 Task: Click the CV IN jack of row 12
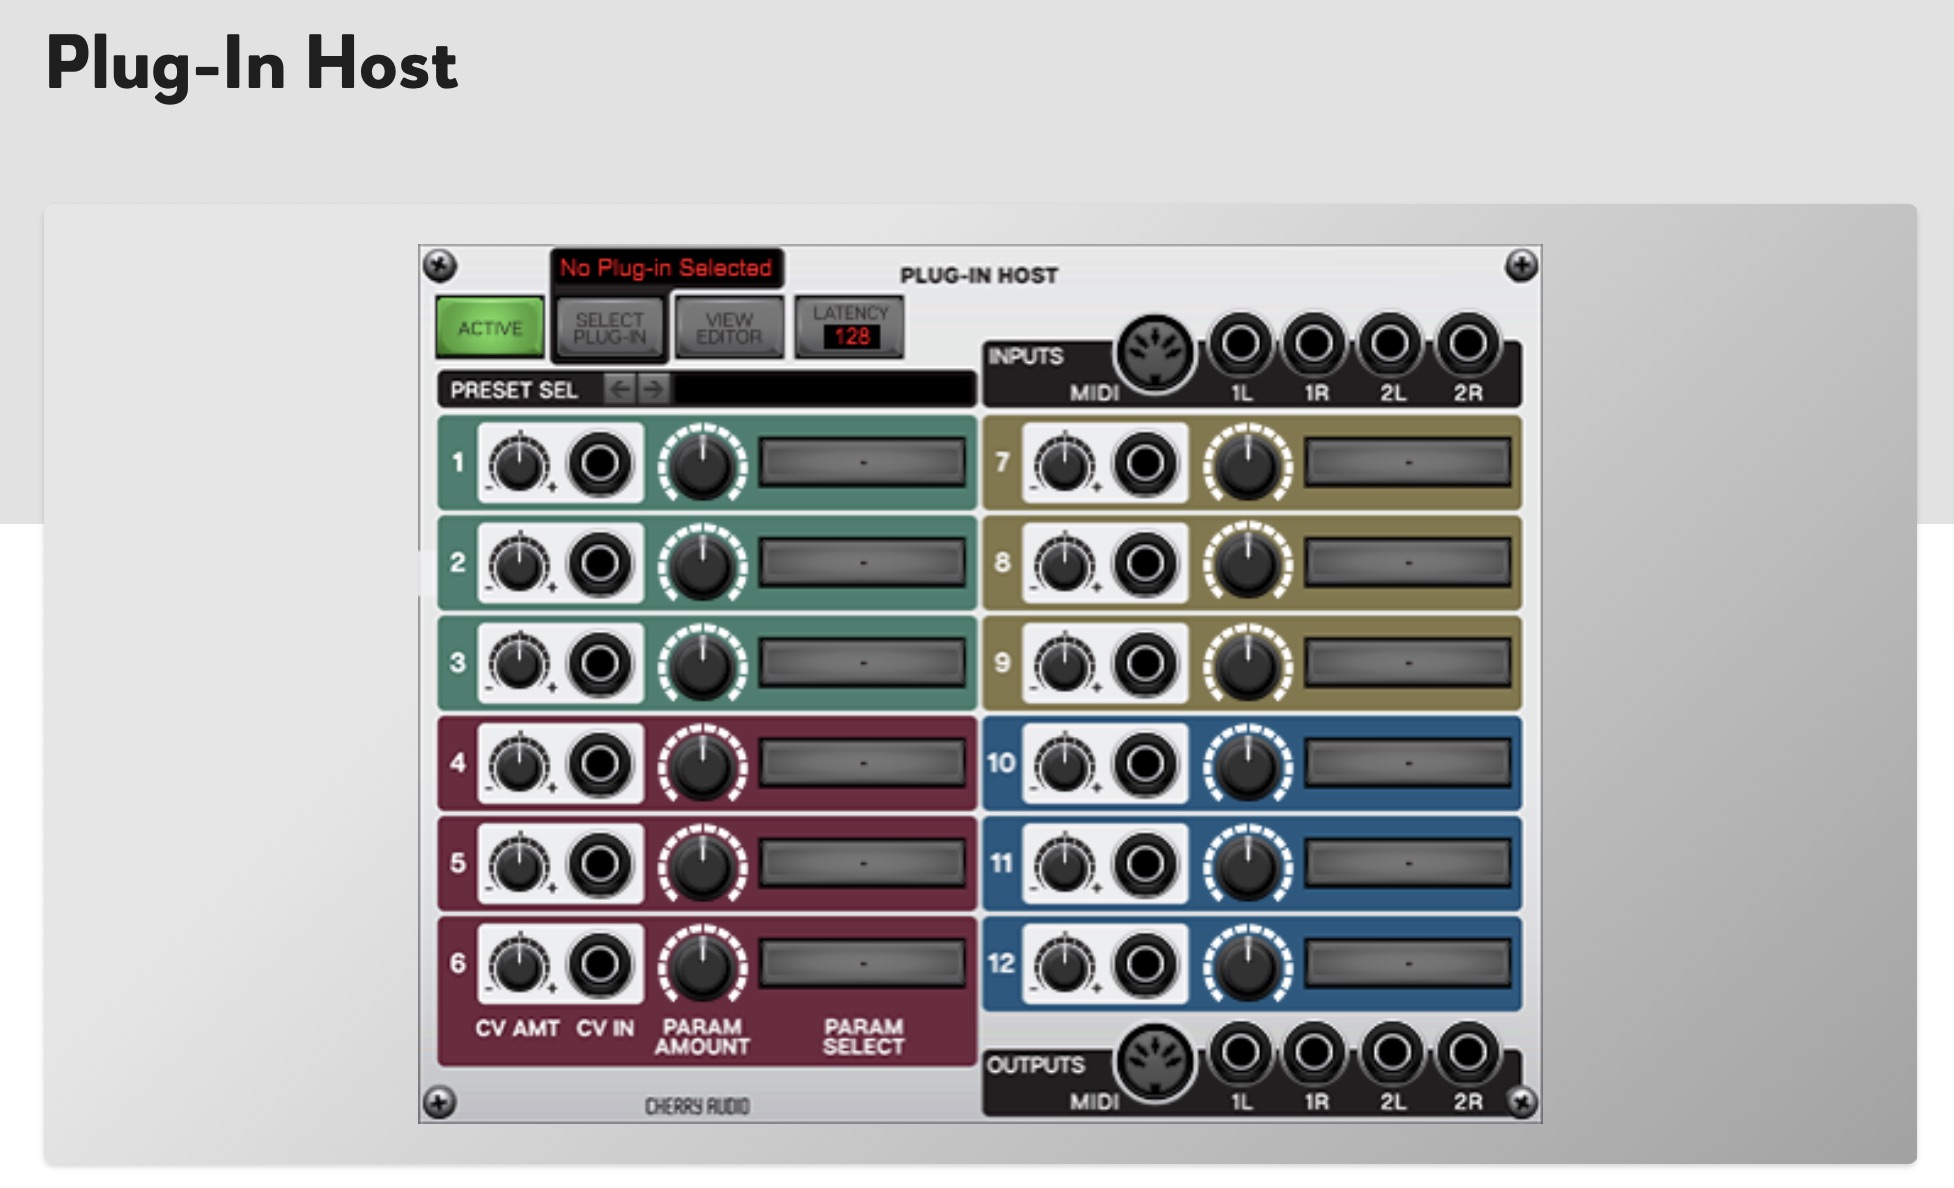[1145, 964]
